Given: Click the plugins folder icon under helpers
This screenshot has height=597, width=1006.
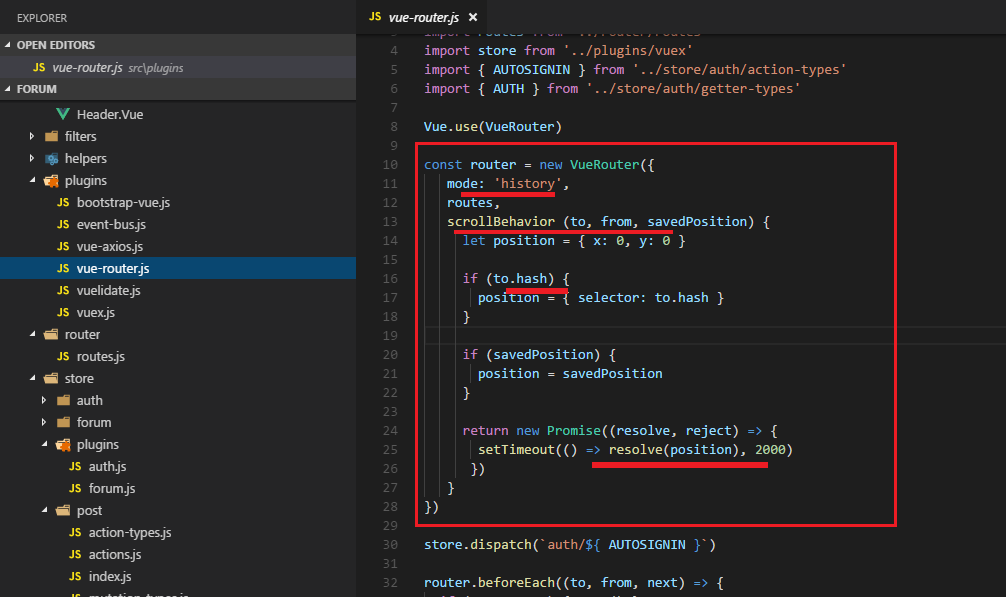Looking at the screenshot, I should point(51,181).
